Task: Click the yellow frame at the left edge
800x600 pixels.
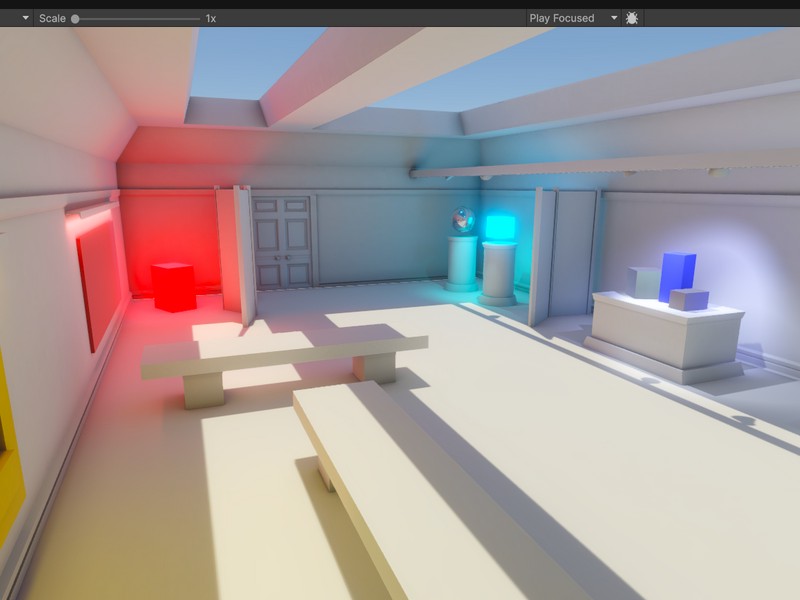Action: tap(9, 450)
